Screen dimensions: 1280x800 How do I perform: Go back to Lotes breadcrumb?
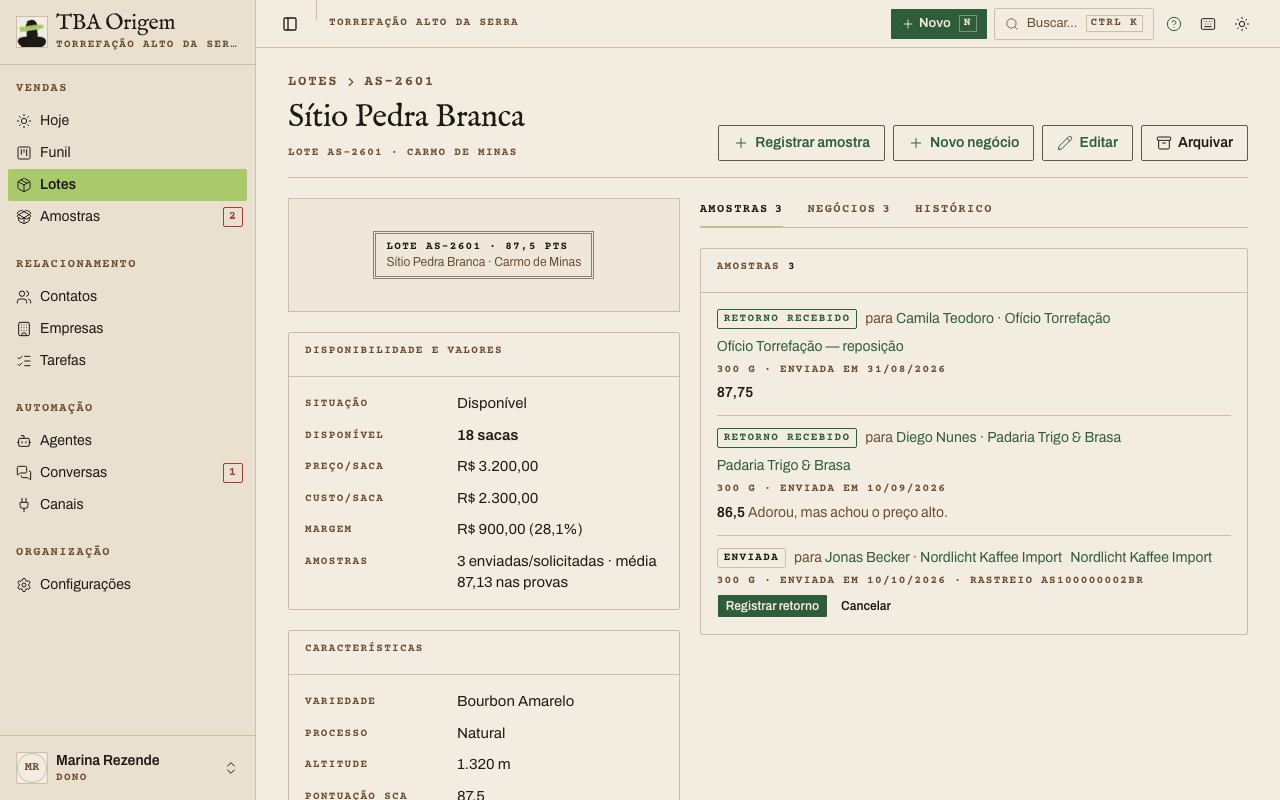click(313, 81)
